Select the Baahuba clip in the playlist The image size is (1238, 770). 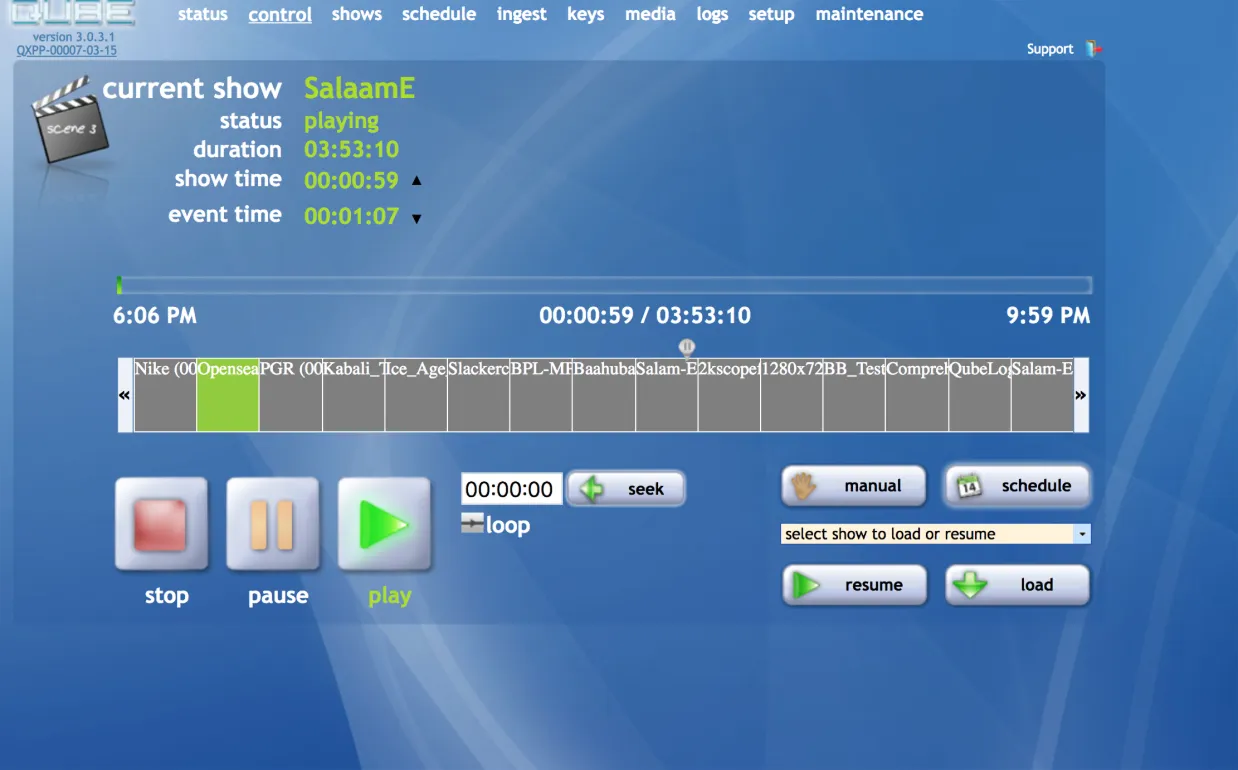pyautogui.click(x=604, y=395)
